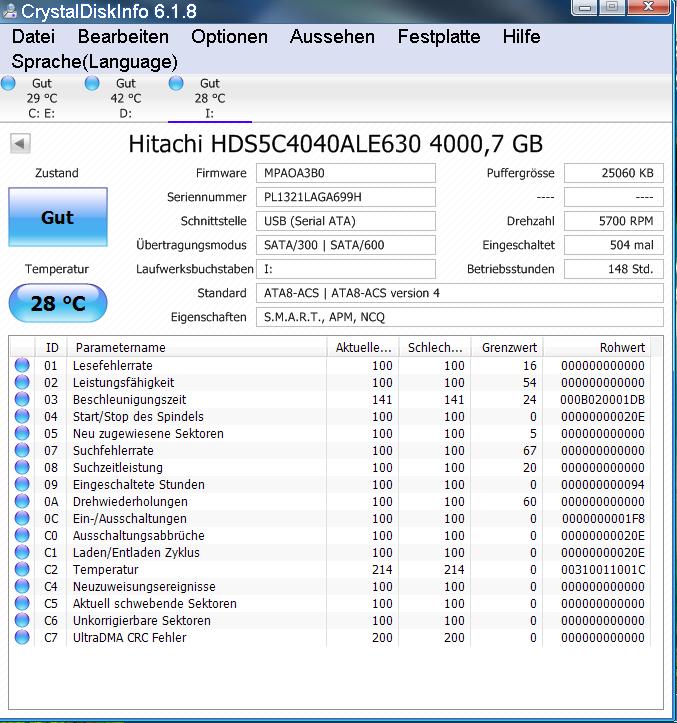The width and height of the screenshot is (677, 723).
Task: Open the Hilfe menu
Action: (x=521, y=37)
